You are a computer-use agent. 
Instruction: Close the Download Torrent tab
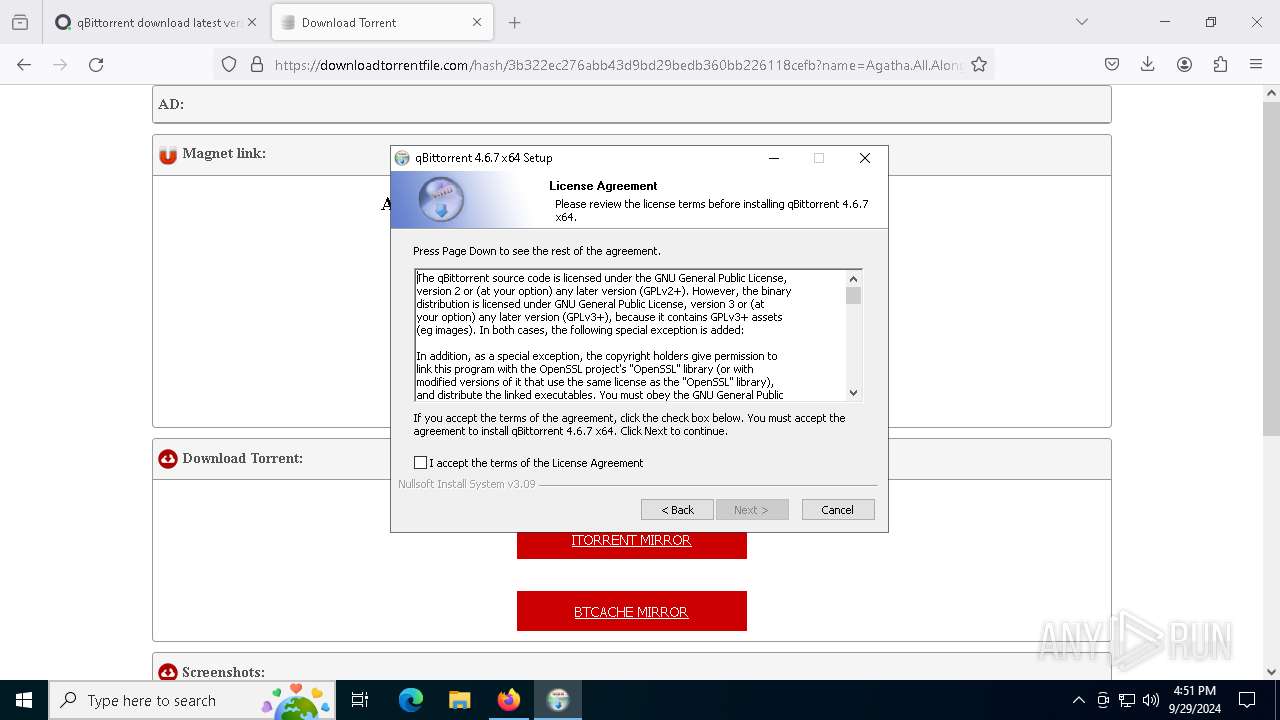tap(477, 22)
